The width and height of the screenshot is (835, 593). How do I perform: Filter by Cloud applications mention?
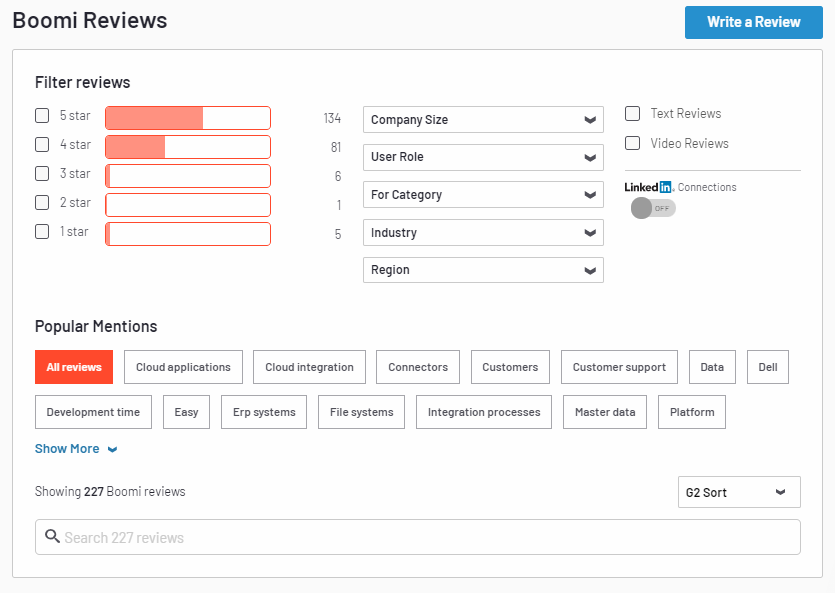pos(183,367)
